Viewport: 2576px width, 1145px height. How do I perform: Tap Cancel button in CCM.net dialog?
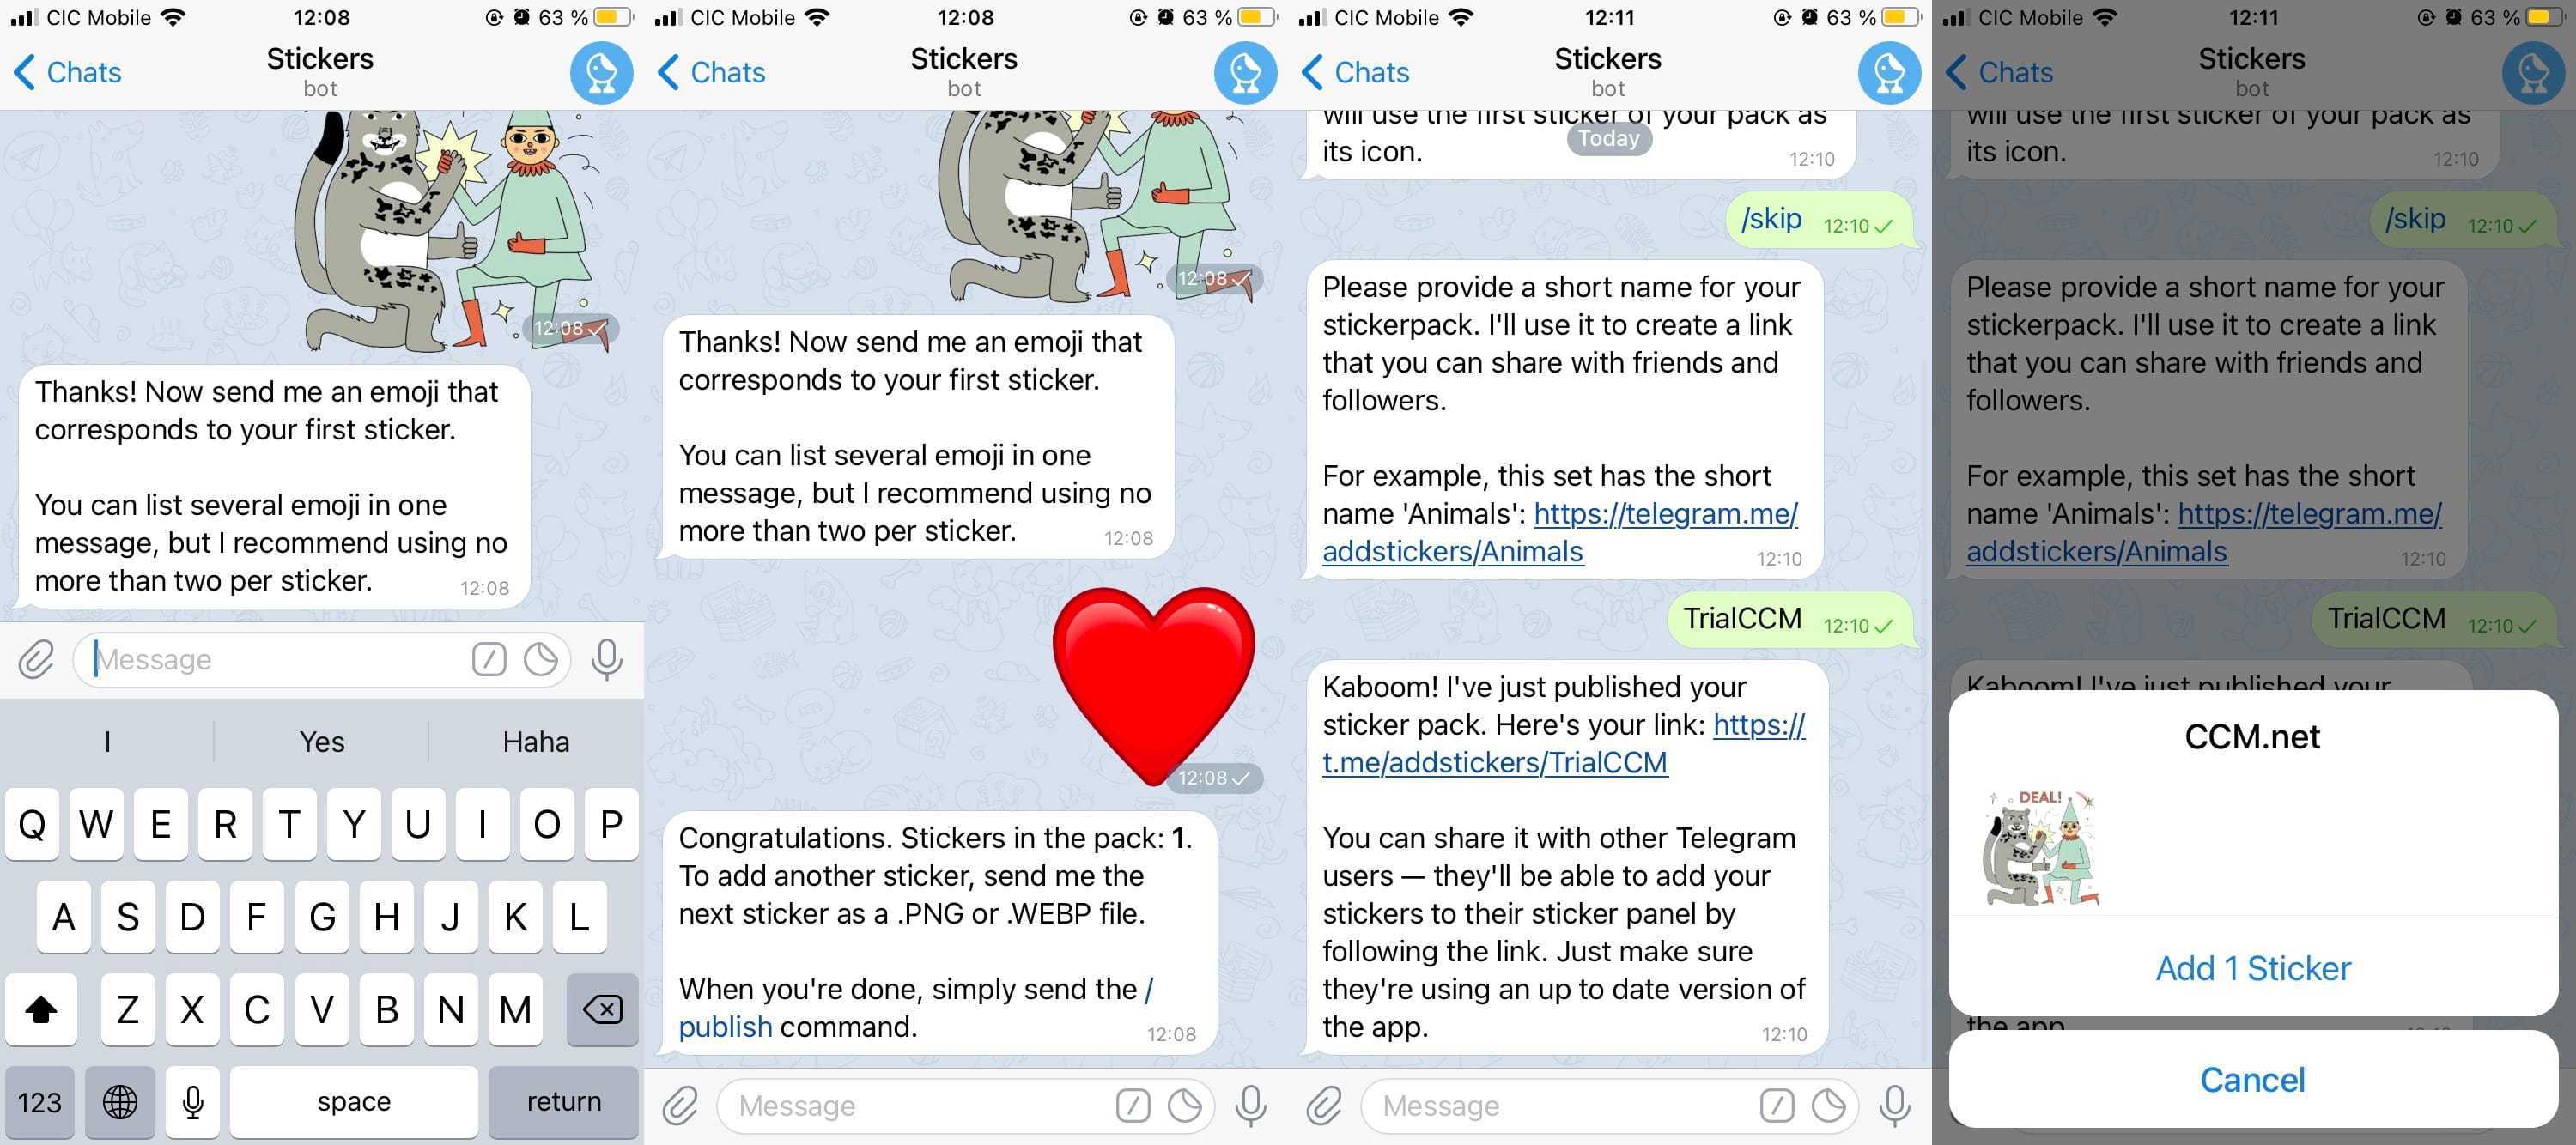(x=2252, y=1078)
